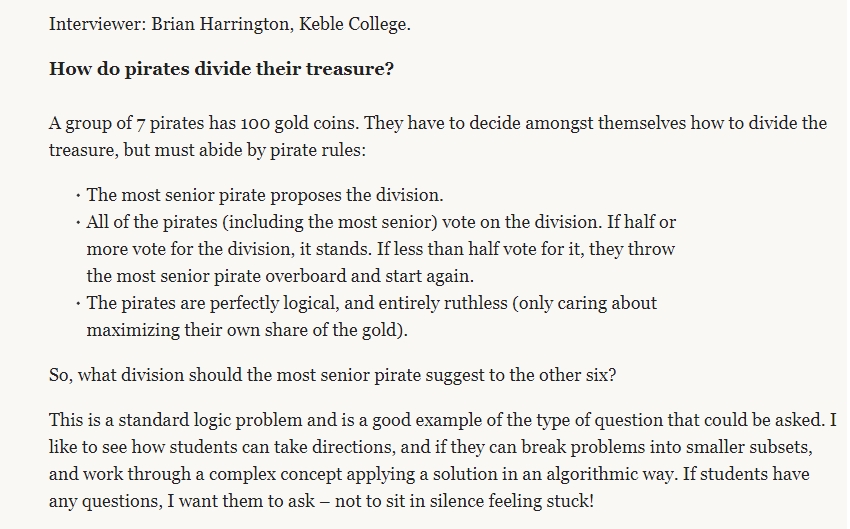Click the name "Brian Harrington"
Image resolution: width=850 pixels, height=529 pixels.
pos(207,24)
